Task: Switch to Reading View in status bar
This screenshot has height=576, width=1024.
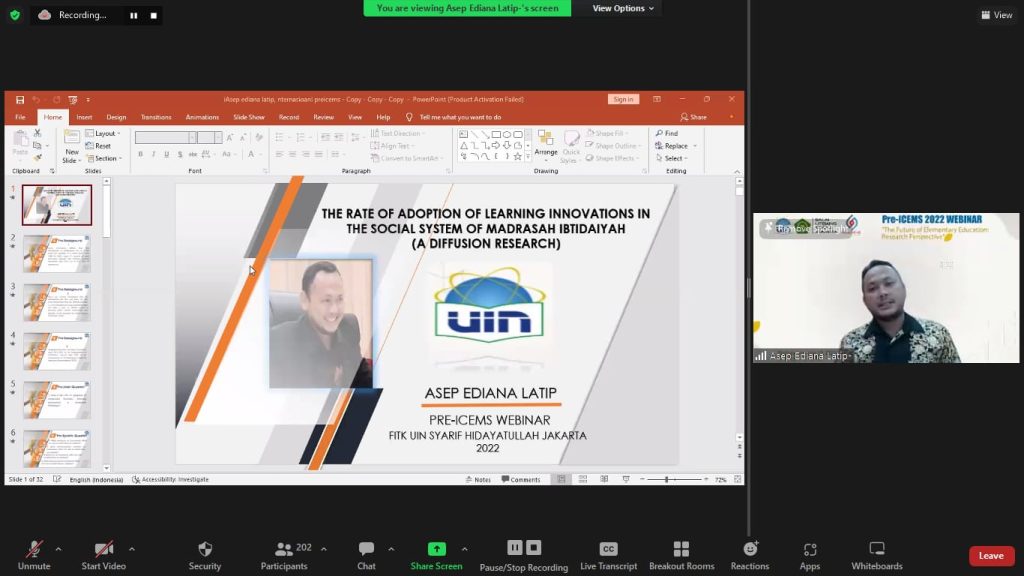Action: (x=604, y=479)
